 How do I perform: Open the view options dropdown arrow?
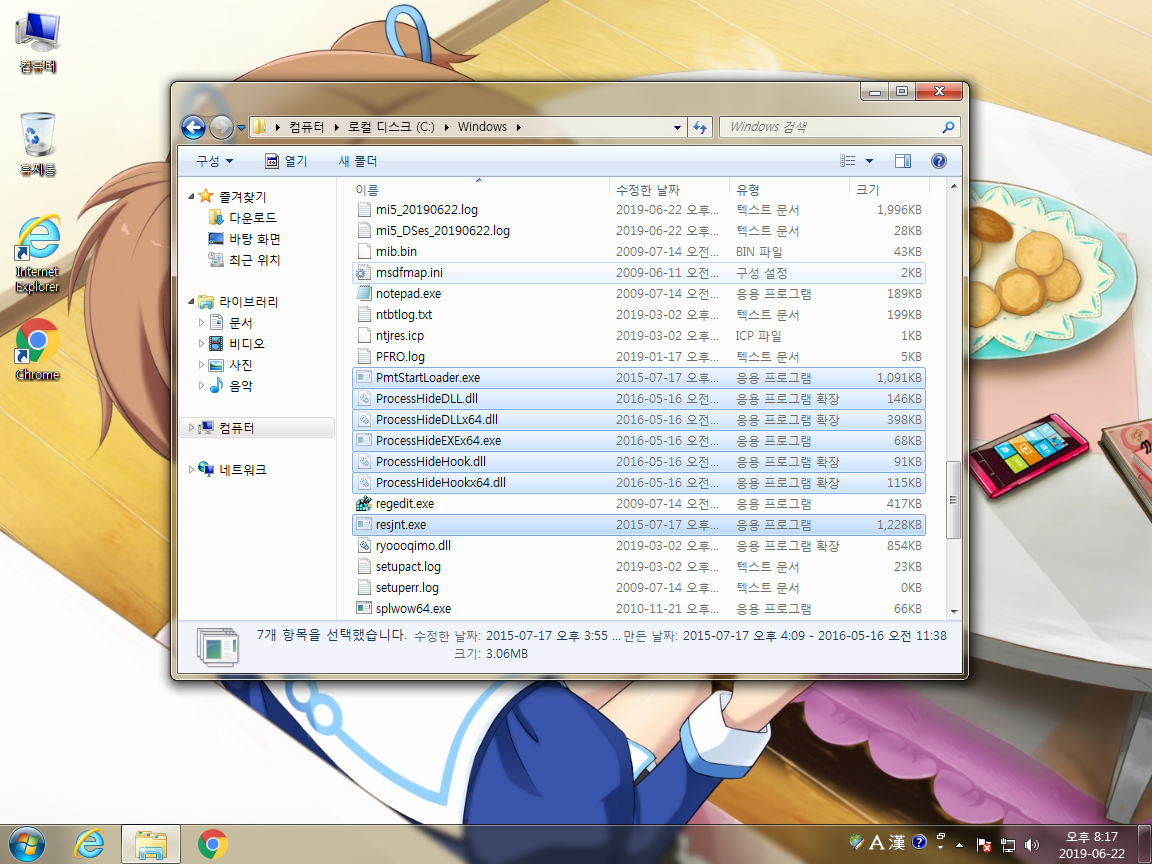click(x=869, y=161)
